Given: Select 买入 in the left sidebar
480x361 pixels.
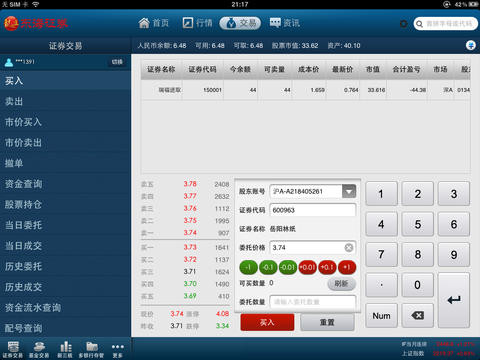Looking at the screenshot, I should [65, 81].
